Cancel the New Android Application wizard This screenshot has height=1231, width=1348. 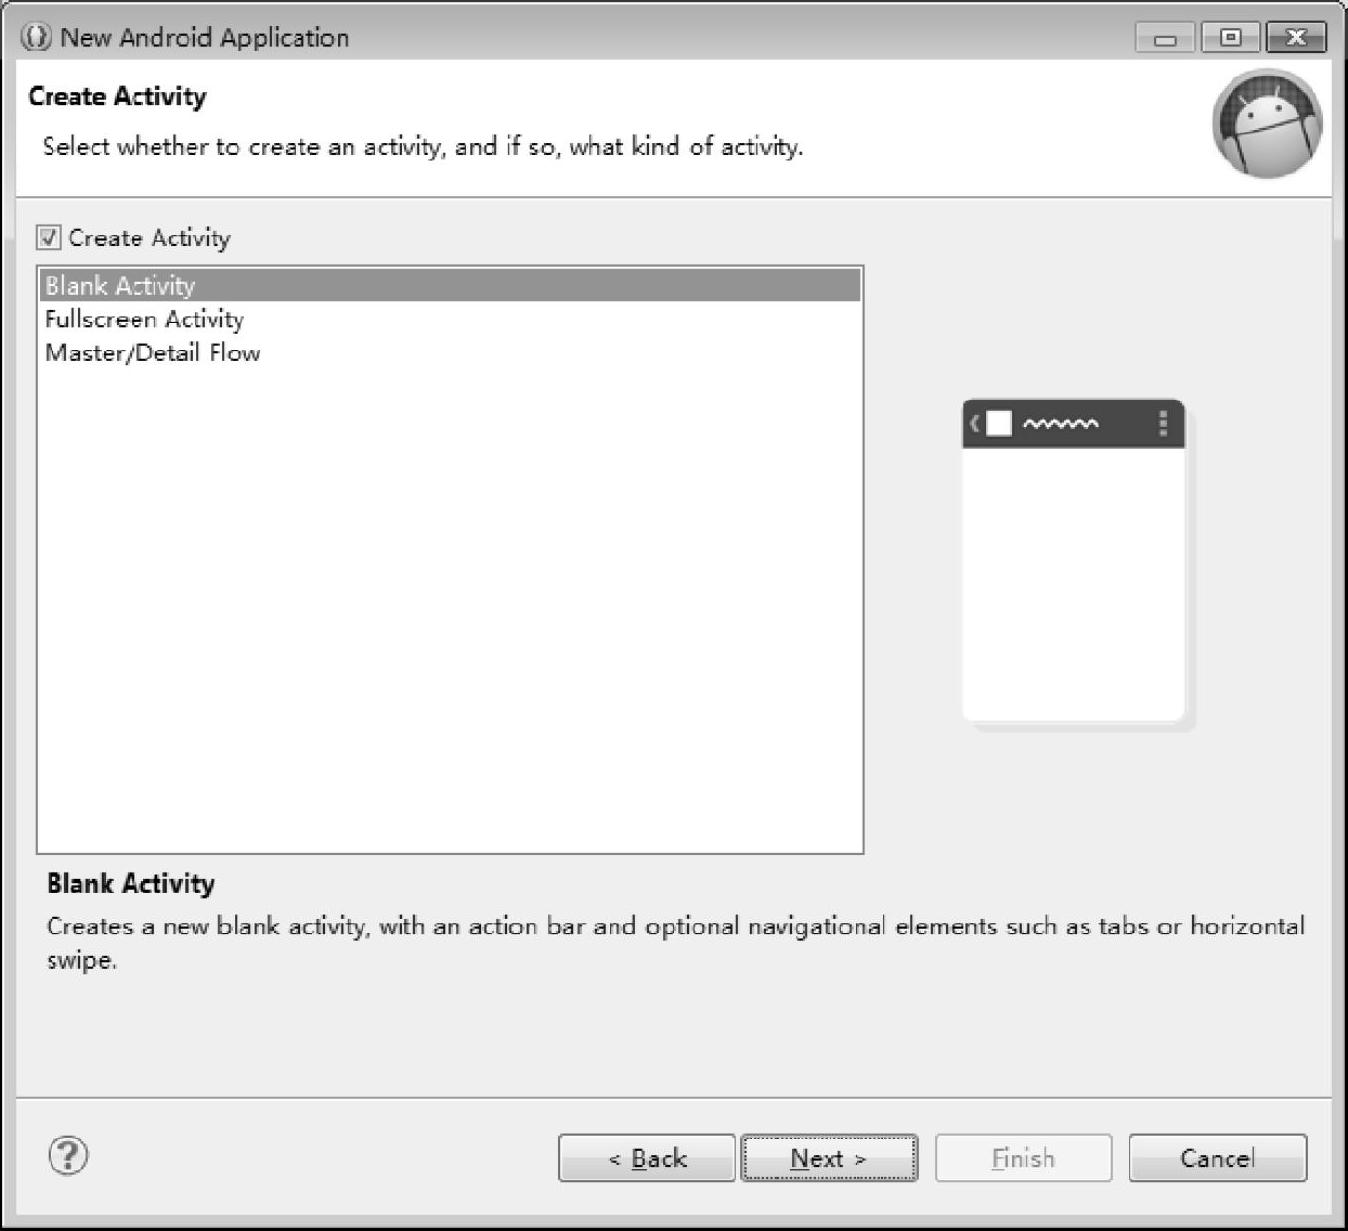pos(1217,1158)
